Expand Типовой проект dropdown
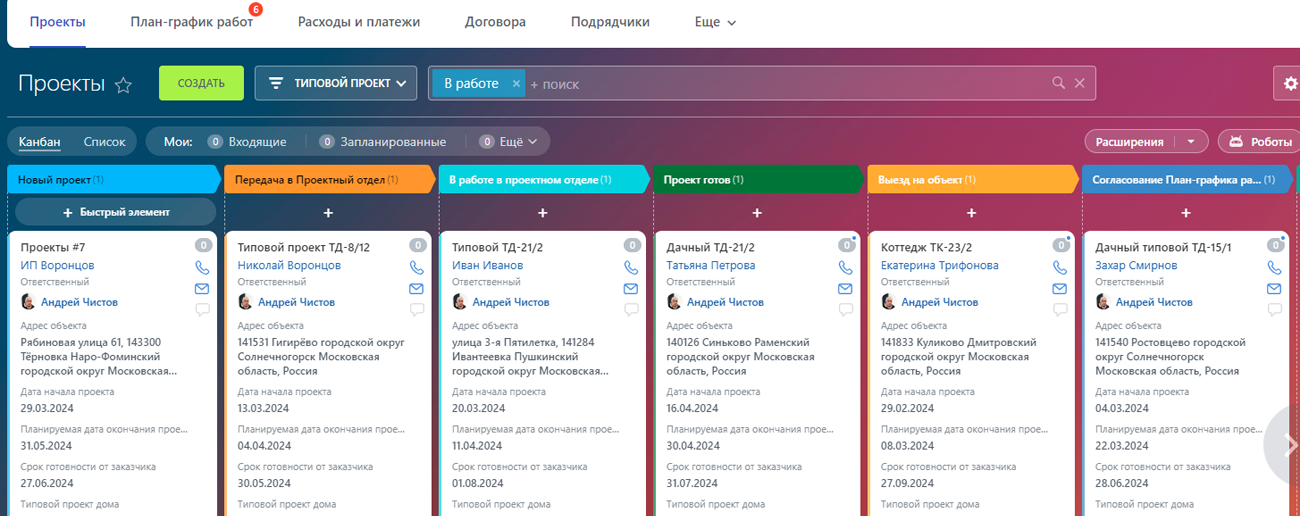The image size is (1300, 516). pos(335,83)
